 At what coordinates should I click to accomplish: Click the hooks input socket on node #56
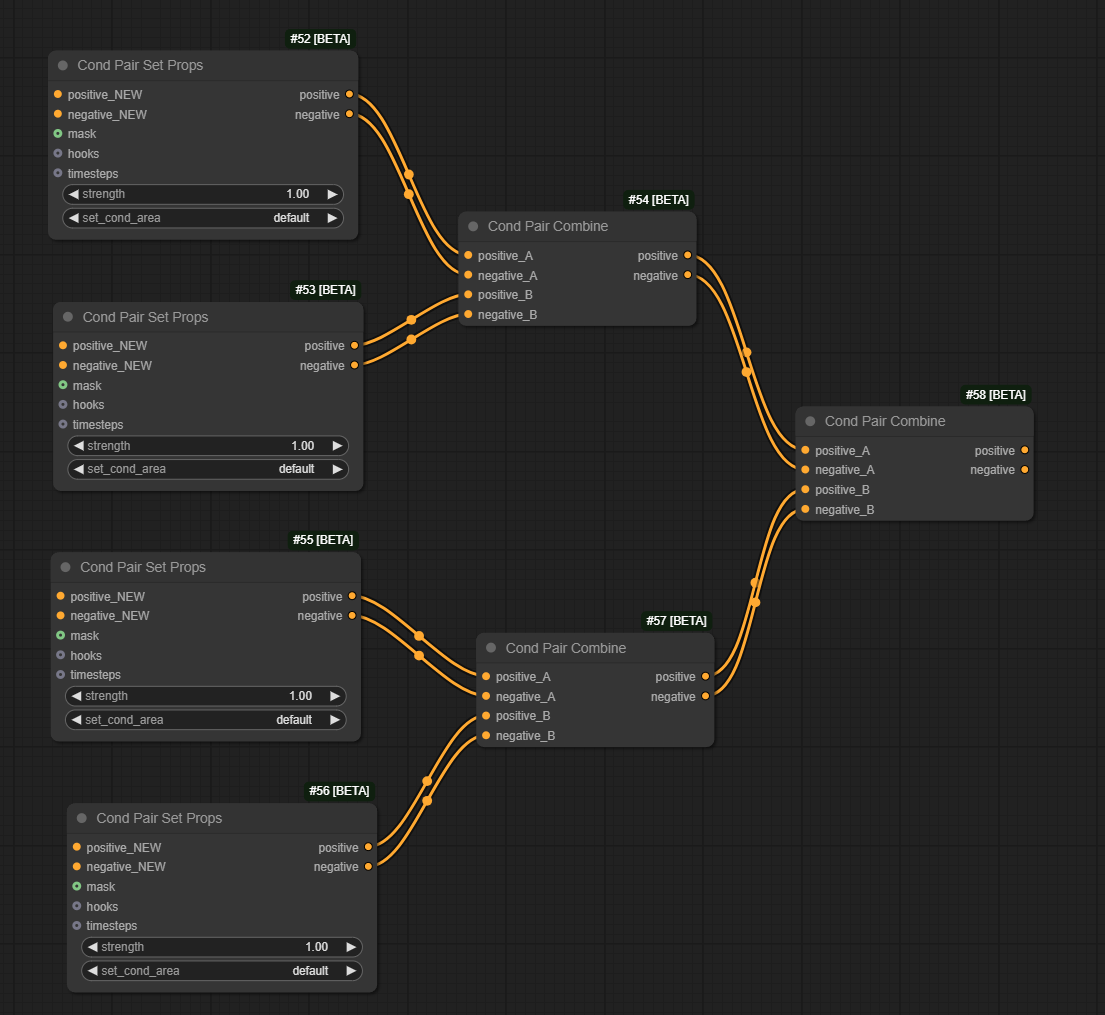tap(78, 906)
